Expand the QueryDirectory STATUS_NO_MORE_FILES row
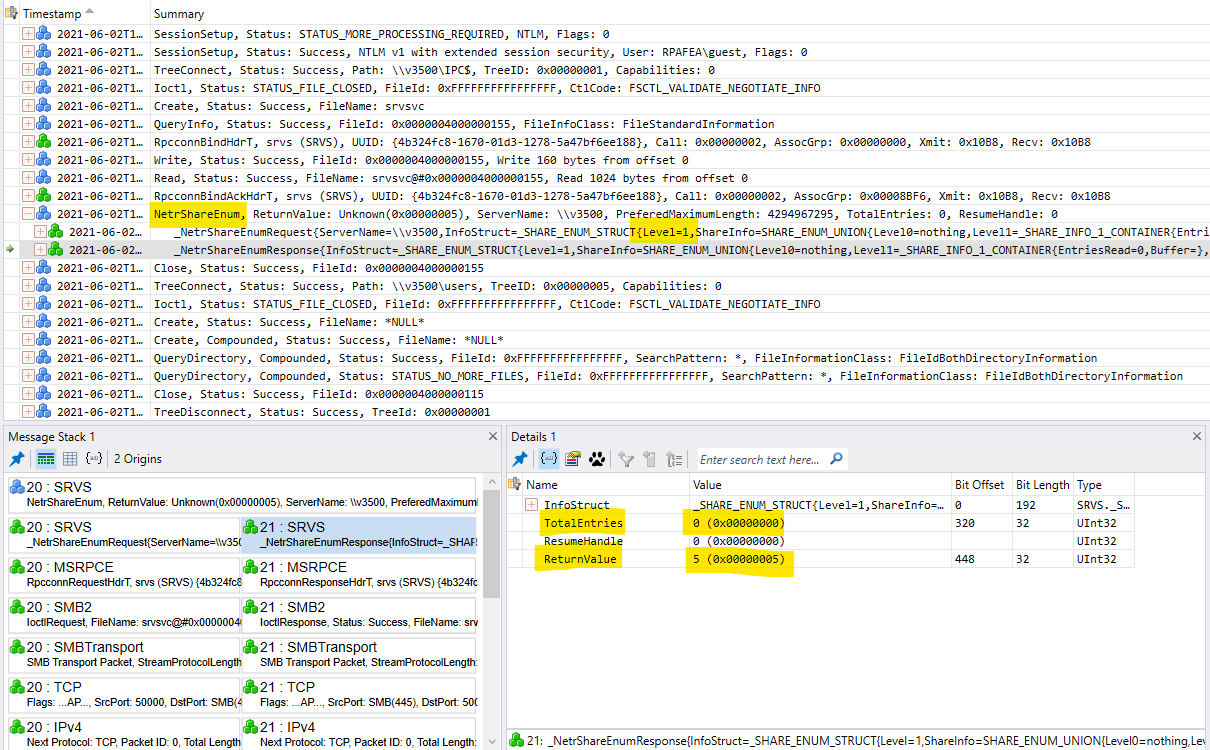 [x=28, y=375]
